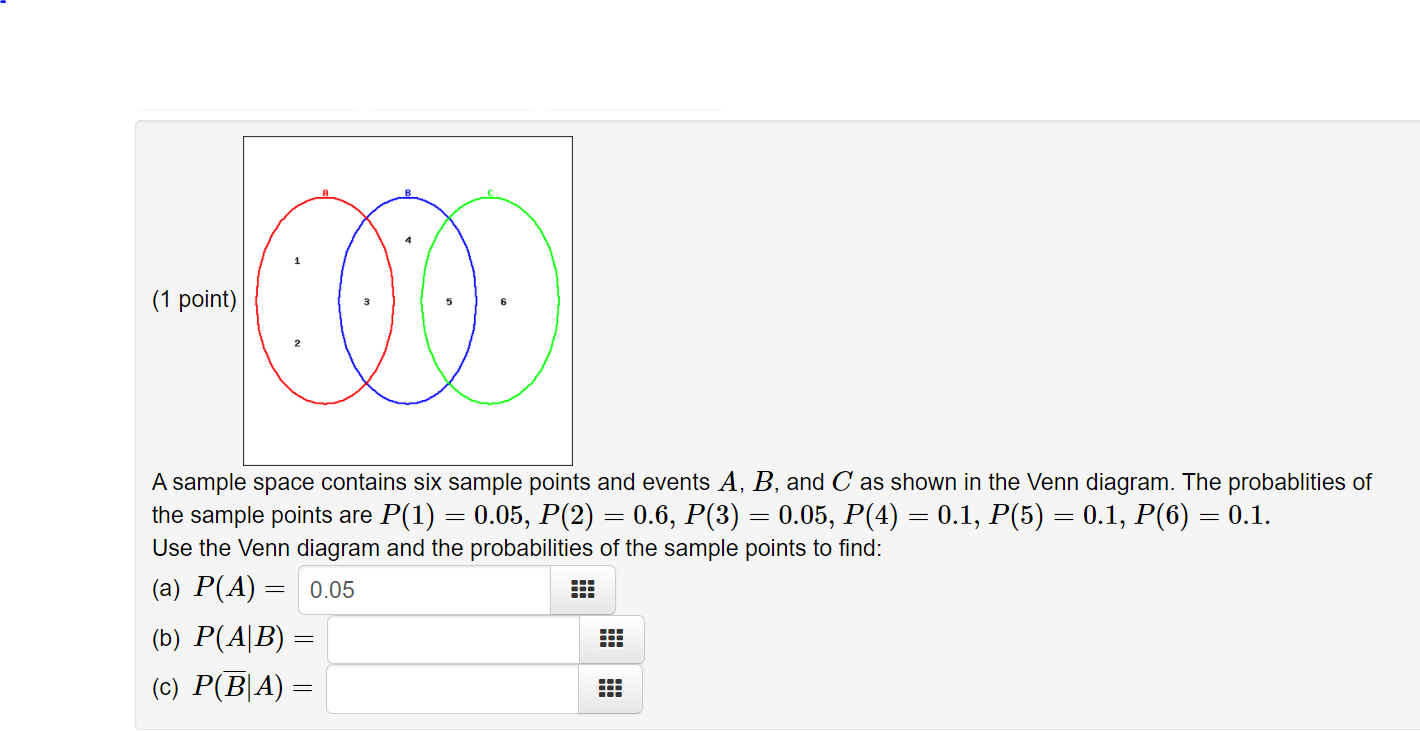Click the (1 point) label

point(194,299)
